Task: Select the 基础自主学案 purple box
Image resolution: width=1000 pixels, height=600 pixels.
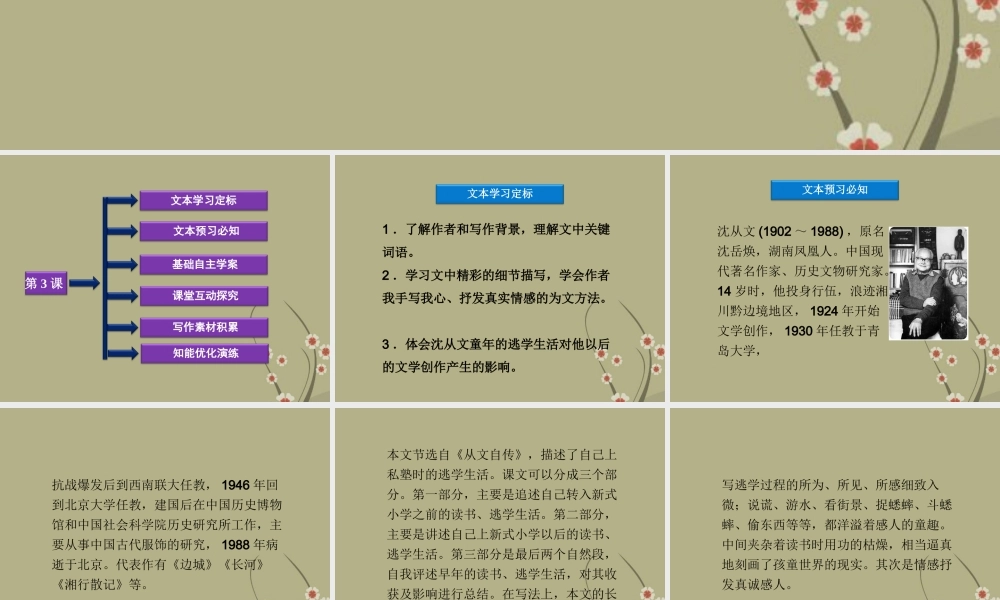Action: pyautogui.click(x=203, y=264)
